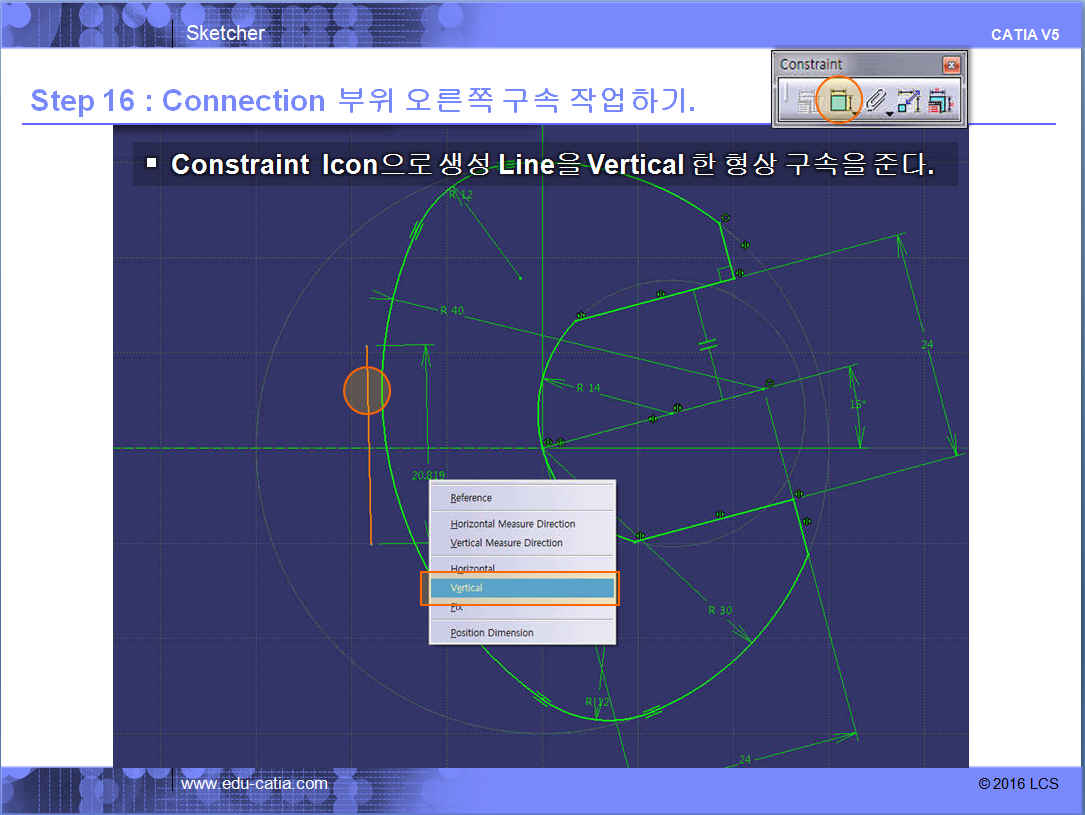This screenshot has height=815, width=1085.
Task: Choose Fix from the context menu
Action: (x=457, y=607)
